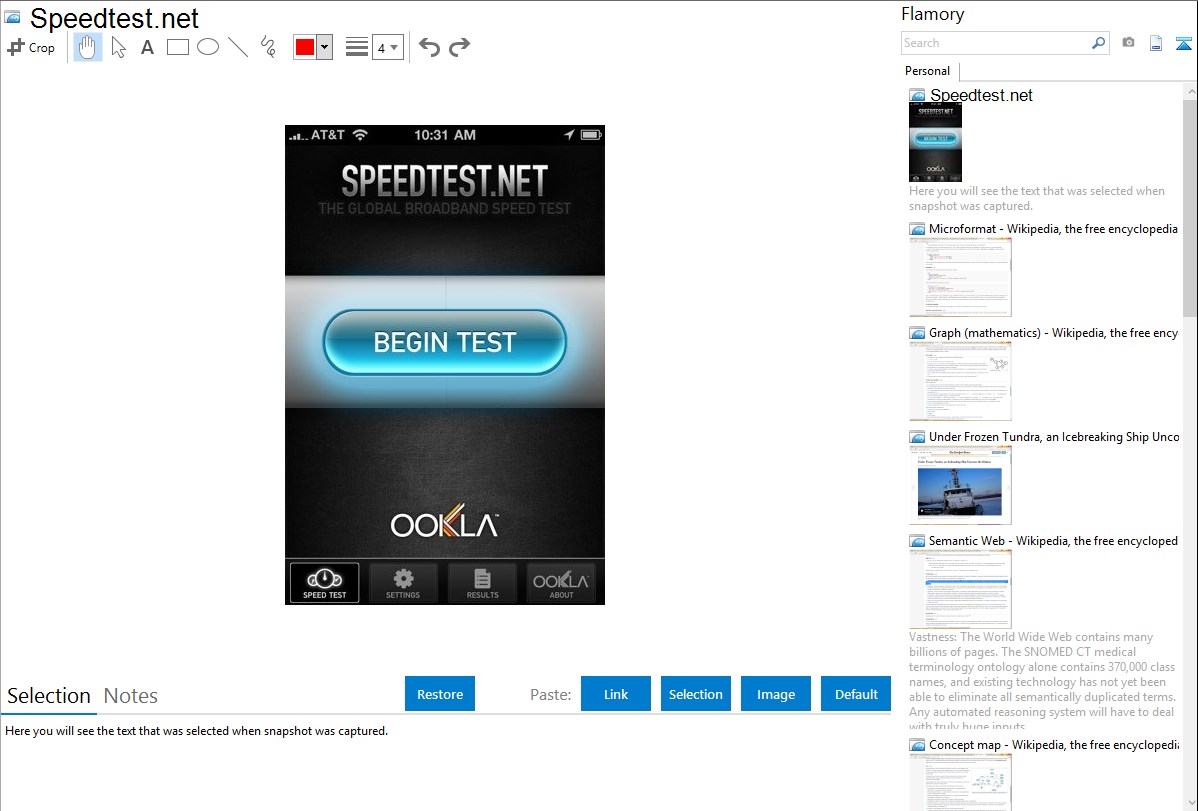Open the Personal tab

coord(927,71)
